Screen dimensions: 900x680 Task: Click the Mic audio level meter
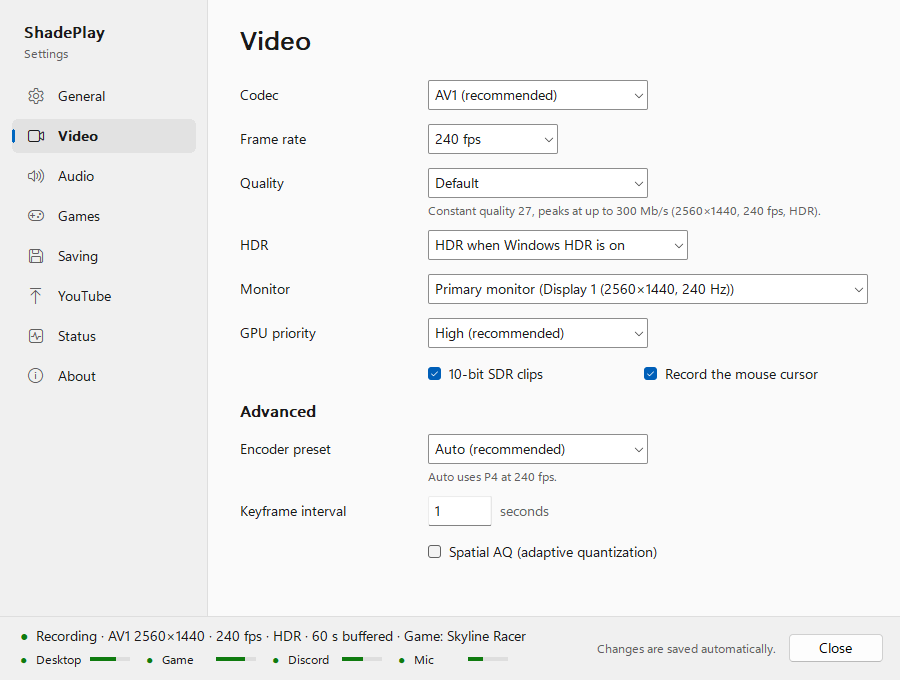(x=488, y=659)
